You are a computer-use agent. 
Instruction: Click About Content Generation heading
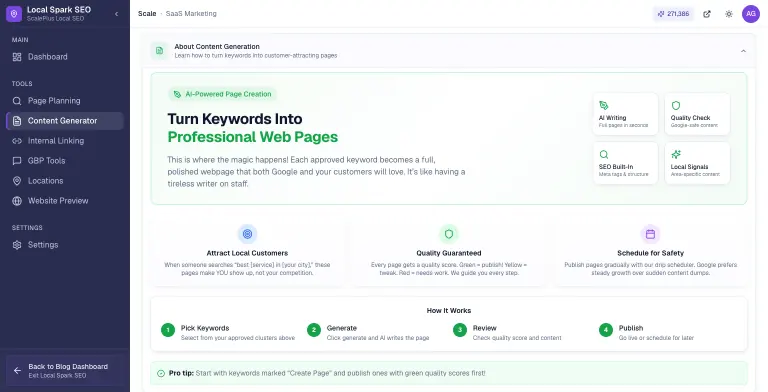click(217, 47)
